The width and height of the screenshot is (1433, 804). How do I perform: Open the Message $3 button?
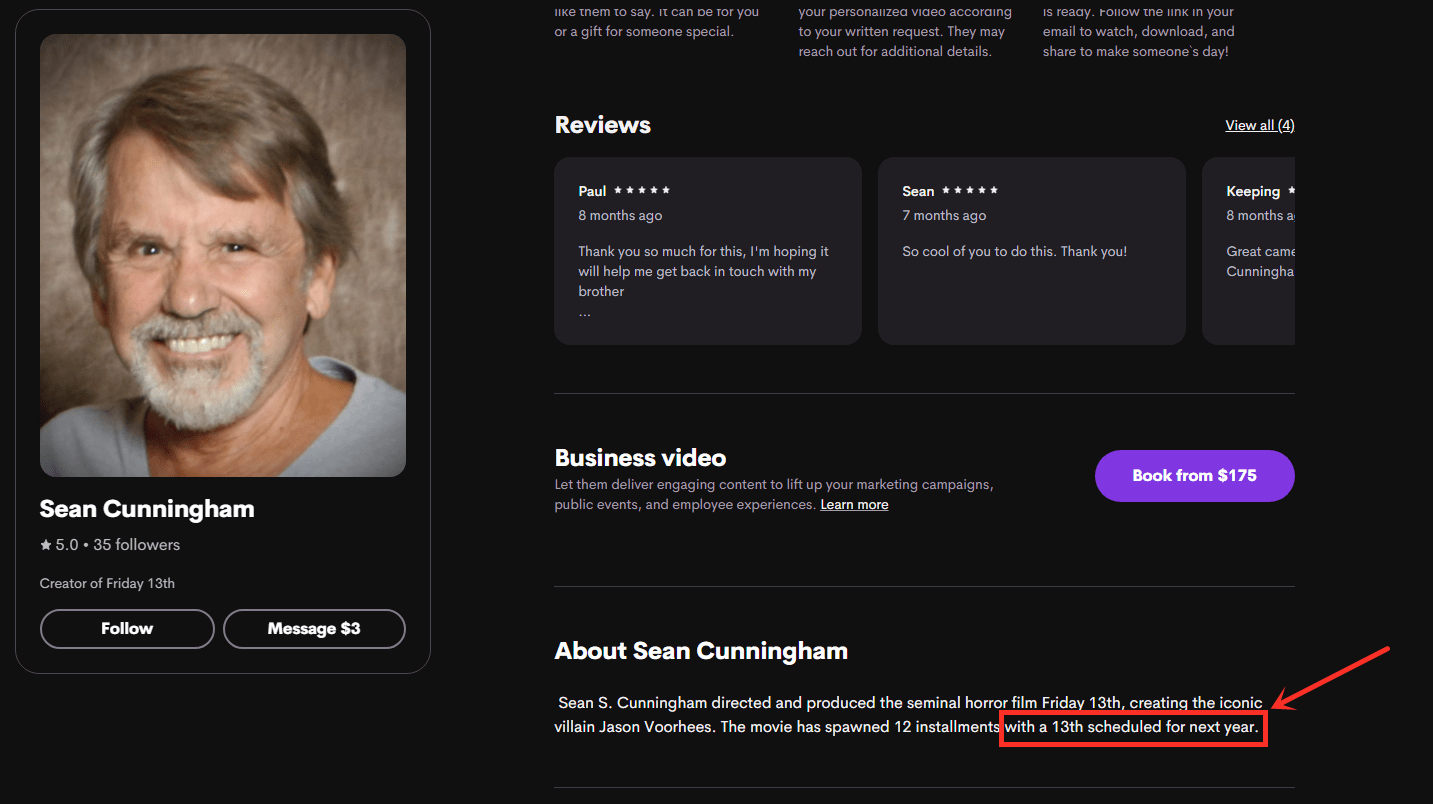tap(314, 629)
